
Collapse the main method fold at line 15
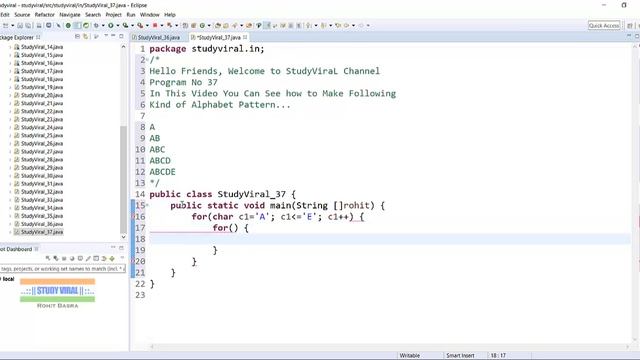point(147,205)
